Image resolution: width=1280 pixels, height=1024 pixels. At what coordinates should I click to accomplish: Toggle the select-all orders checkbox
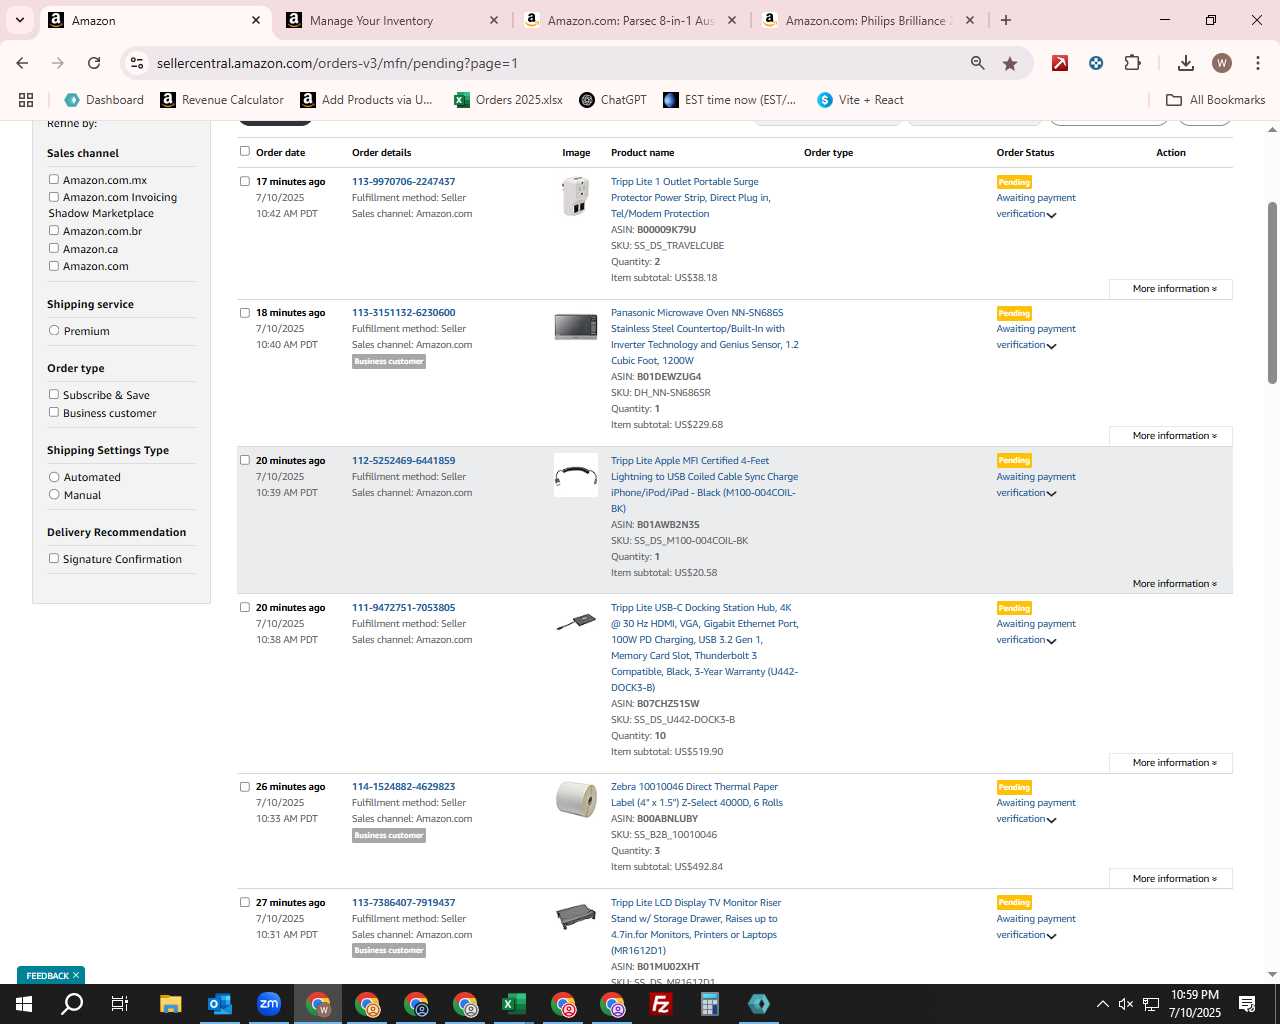(x=245, y=151)
